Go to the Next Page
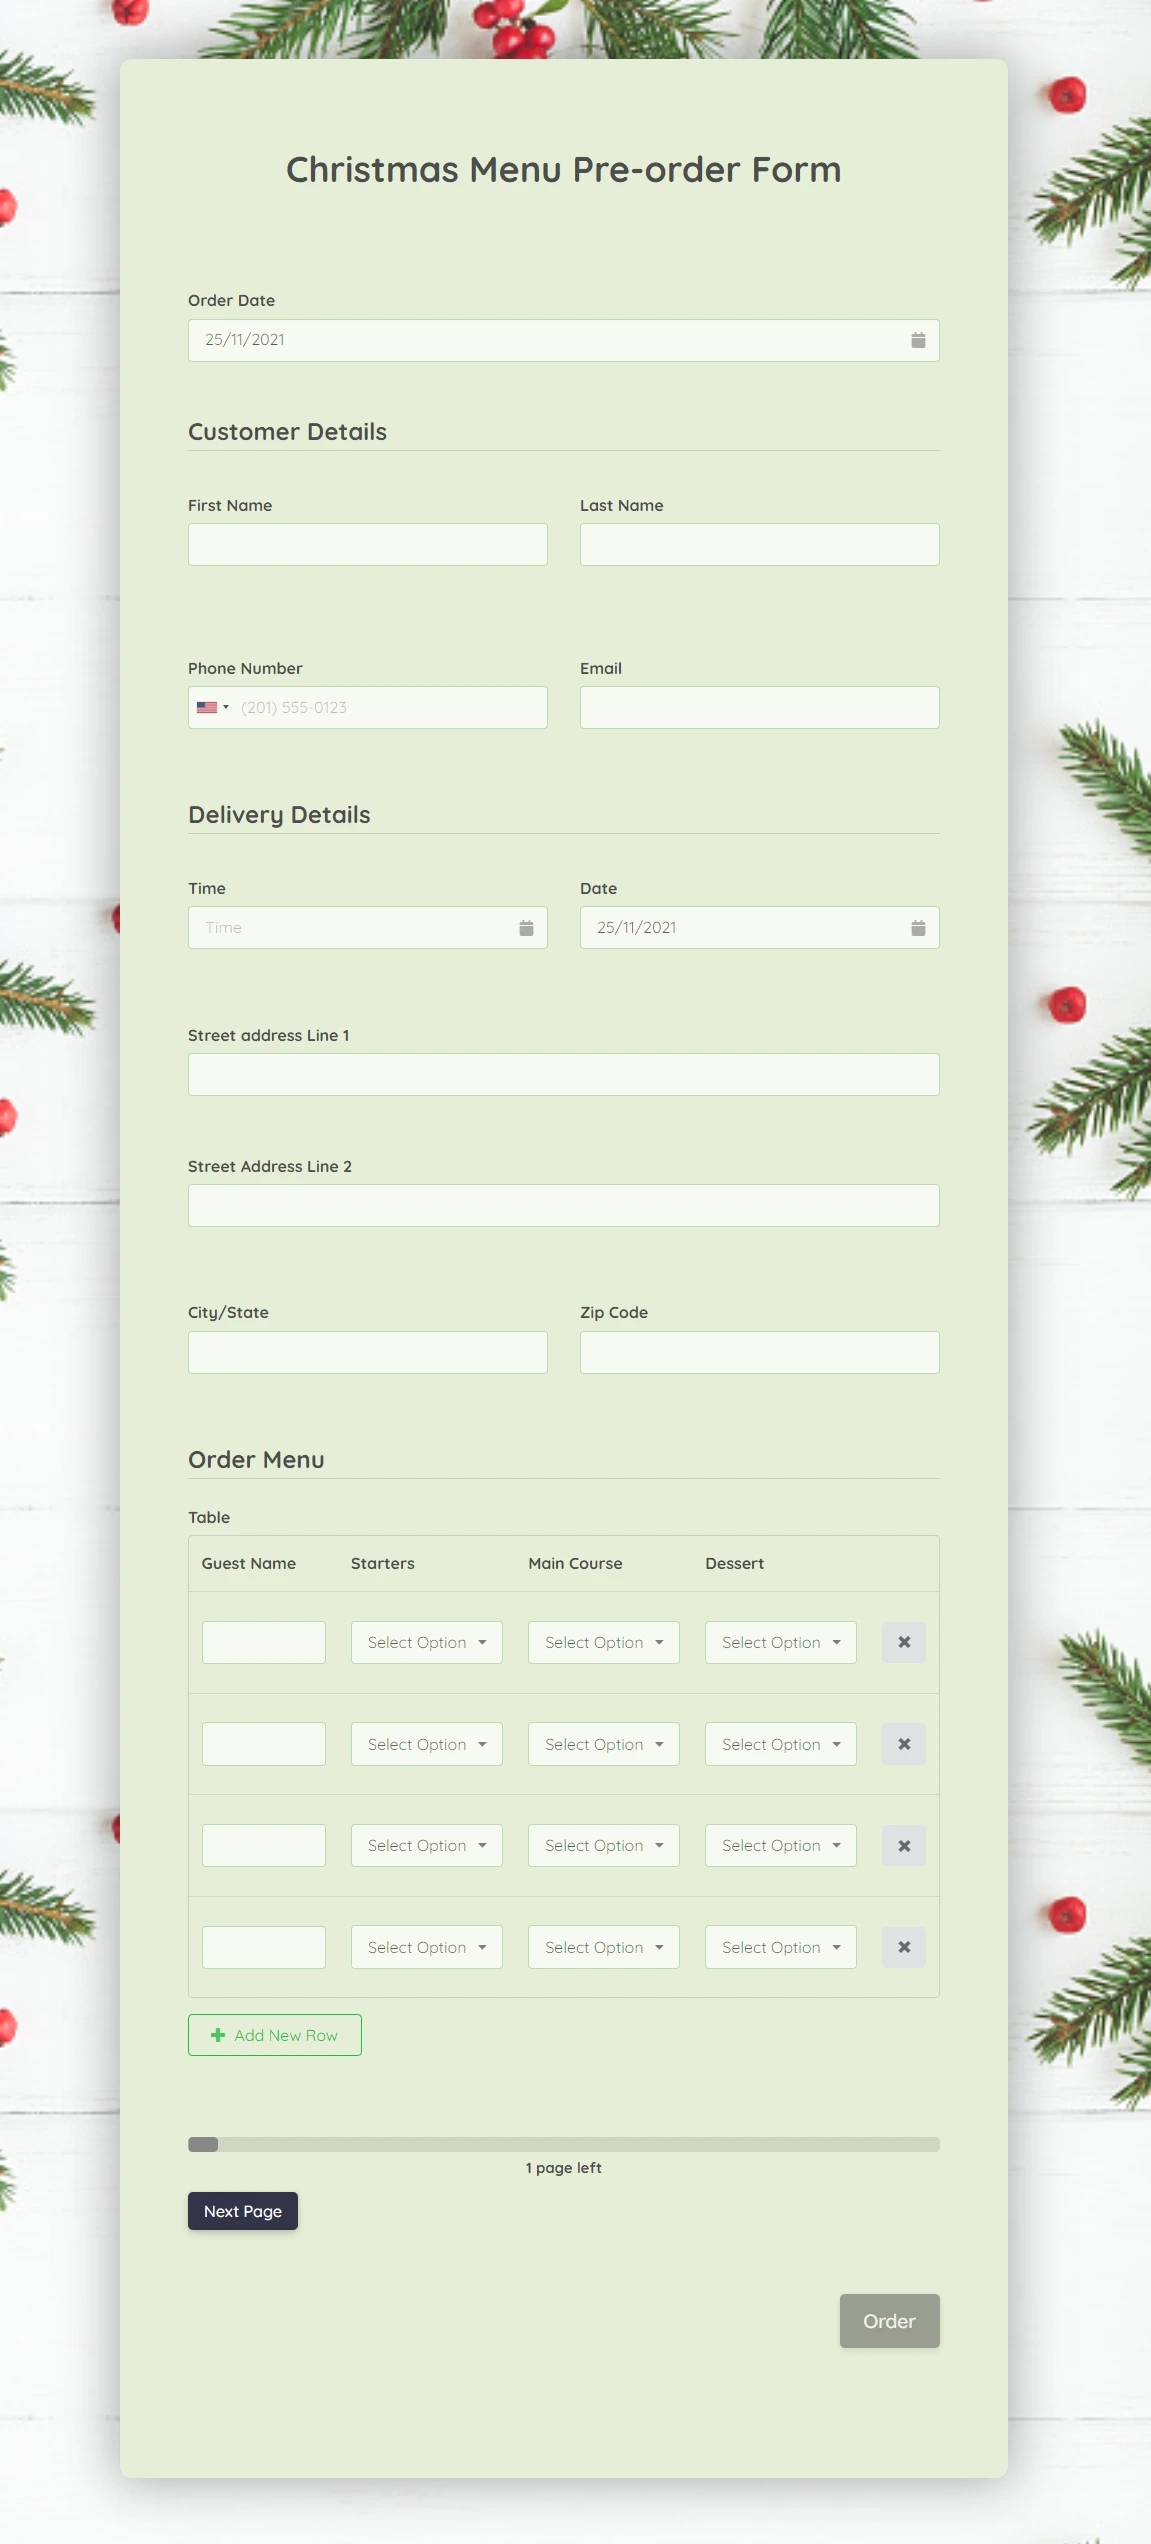Viewport: 1151px width, 2544px height. [243, 2211]
